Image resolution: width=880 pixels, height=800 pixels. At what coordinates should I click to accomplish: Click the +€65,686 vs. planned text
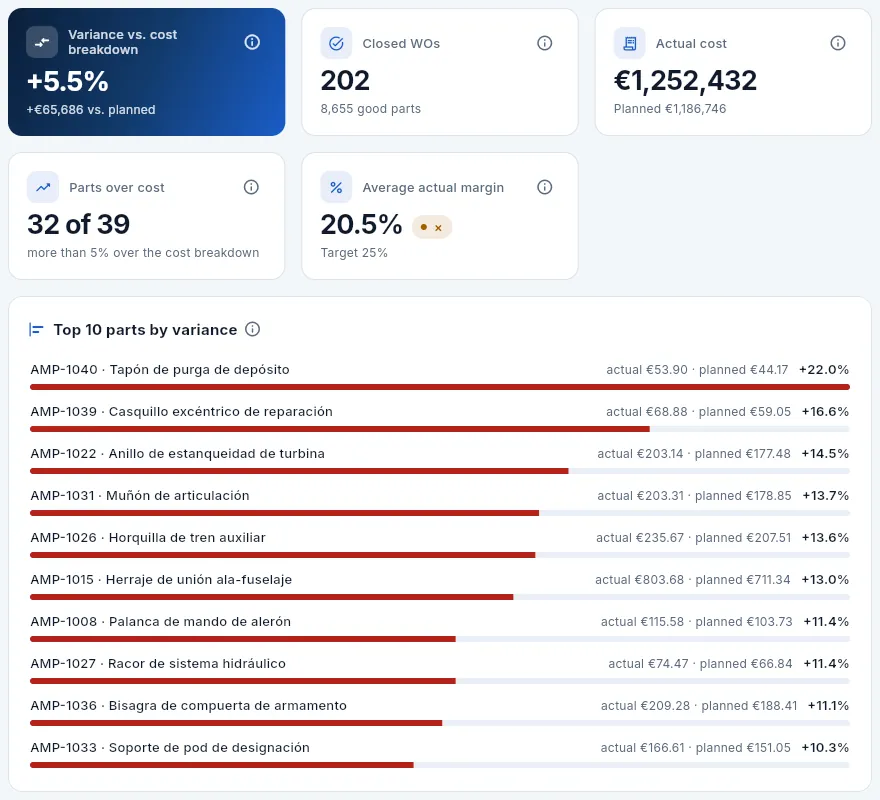coord(91,109)
